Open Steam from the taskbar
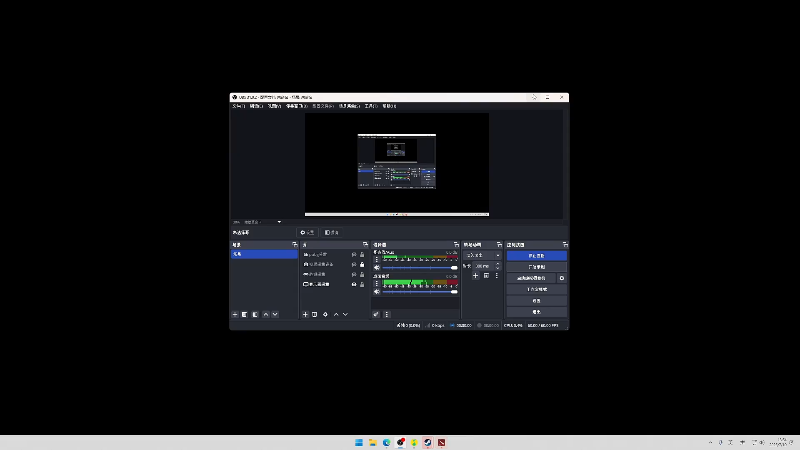Viewport: 800px width, 450px height. click(x=428, y=442)
